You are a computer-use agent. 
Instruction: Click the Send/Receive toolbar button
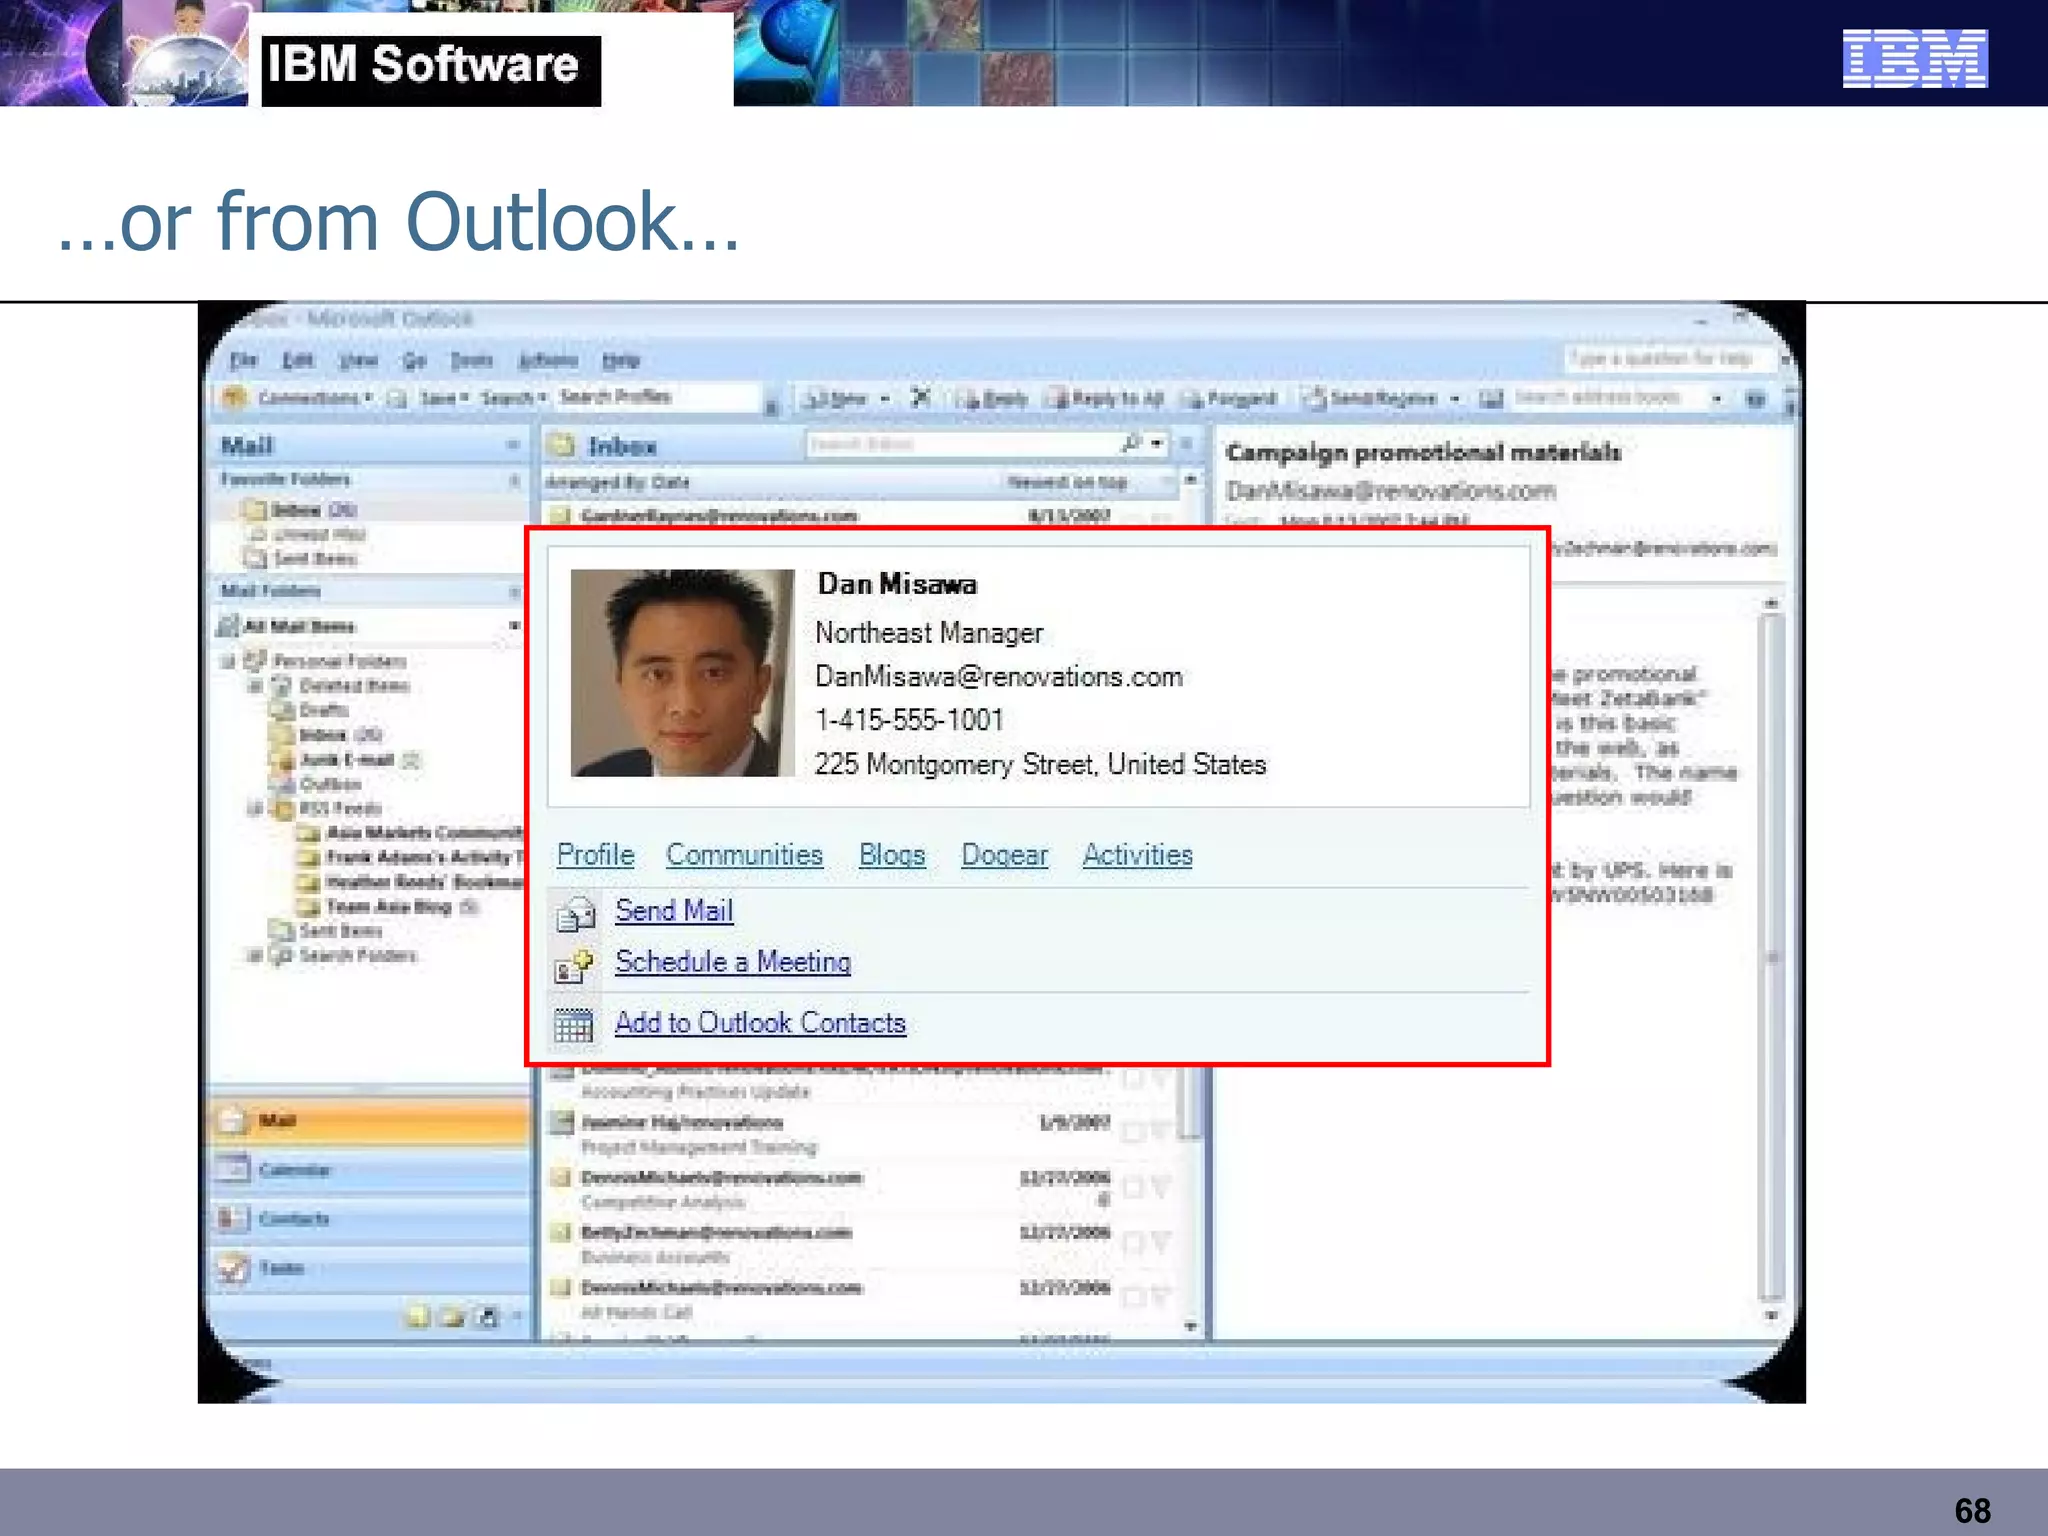[x=1370, y=399]
